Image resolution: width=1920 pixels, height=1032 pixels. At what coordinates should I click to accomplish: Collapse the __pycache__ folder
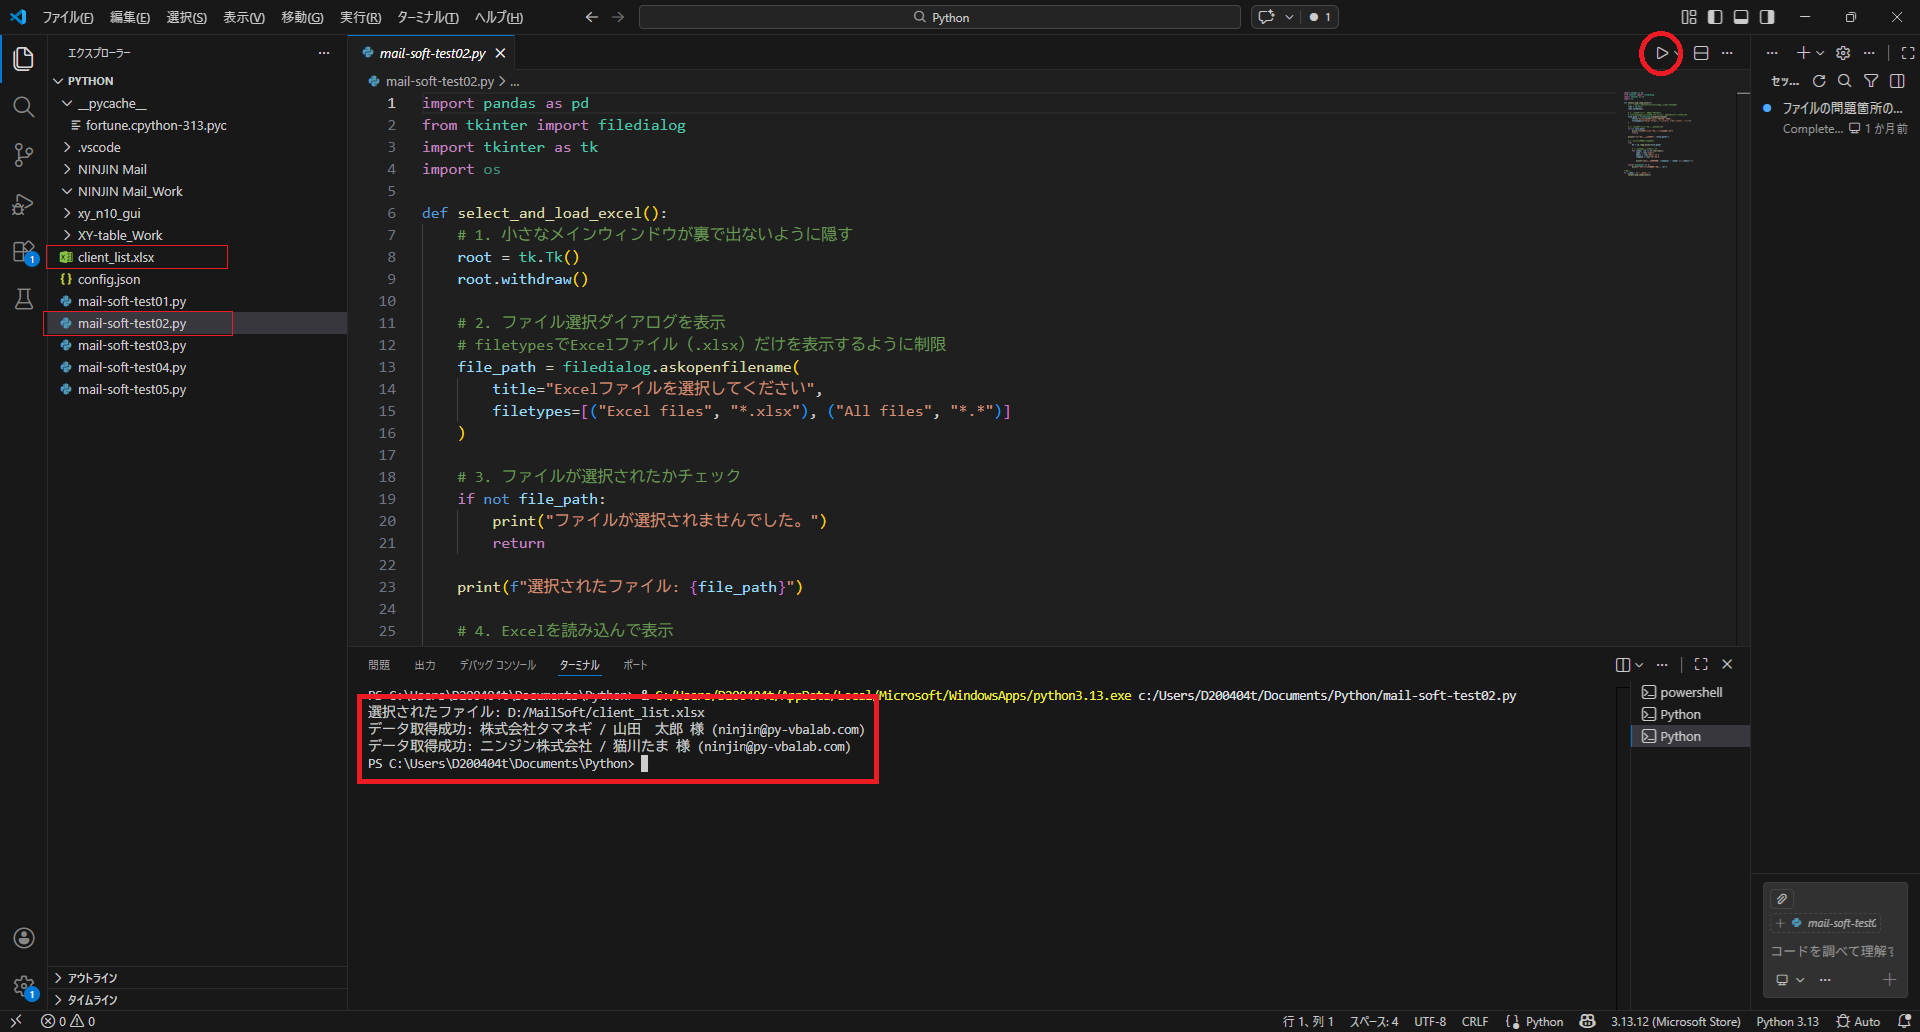tap(111, 103)
